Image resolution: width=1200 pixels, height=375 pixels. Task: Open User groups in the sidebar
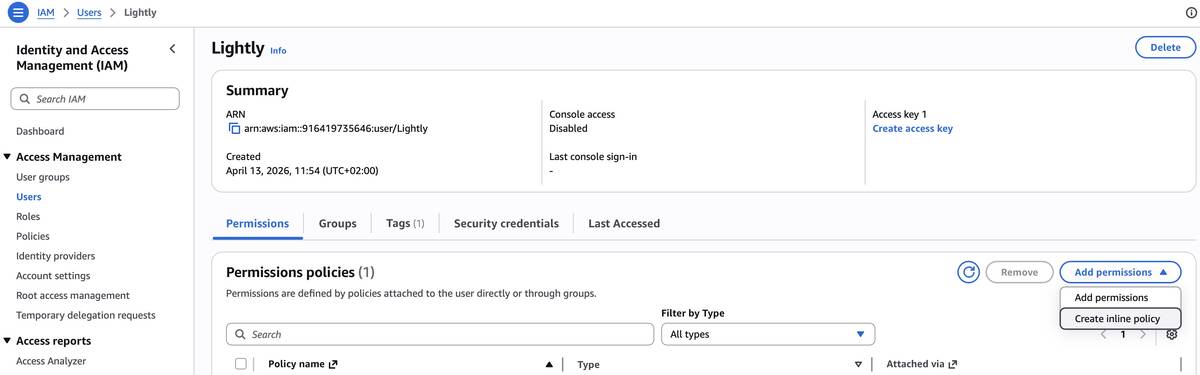coord(43,177)
